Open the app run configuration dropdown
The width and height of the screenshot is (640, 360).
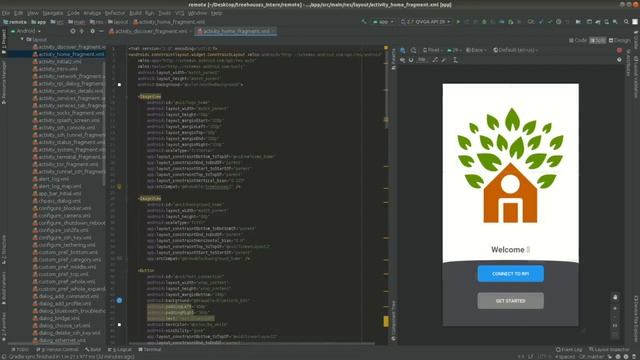coord(383,22)
